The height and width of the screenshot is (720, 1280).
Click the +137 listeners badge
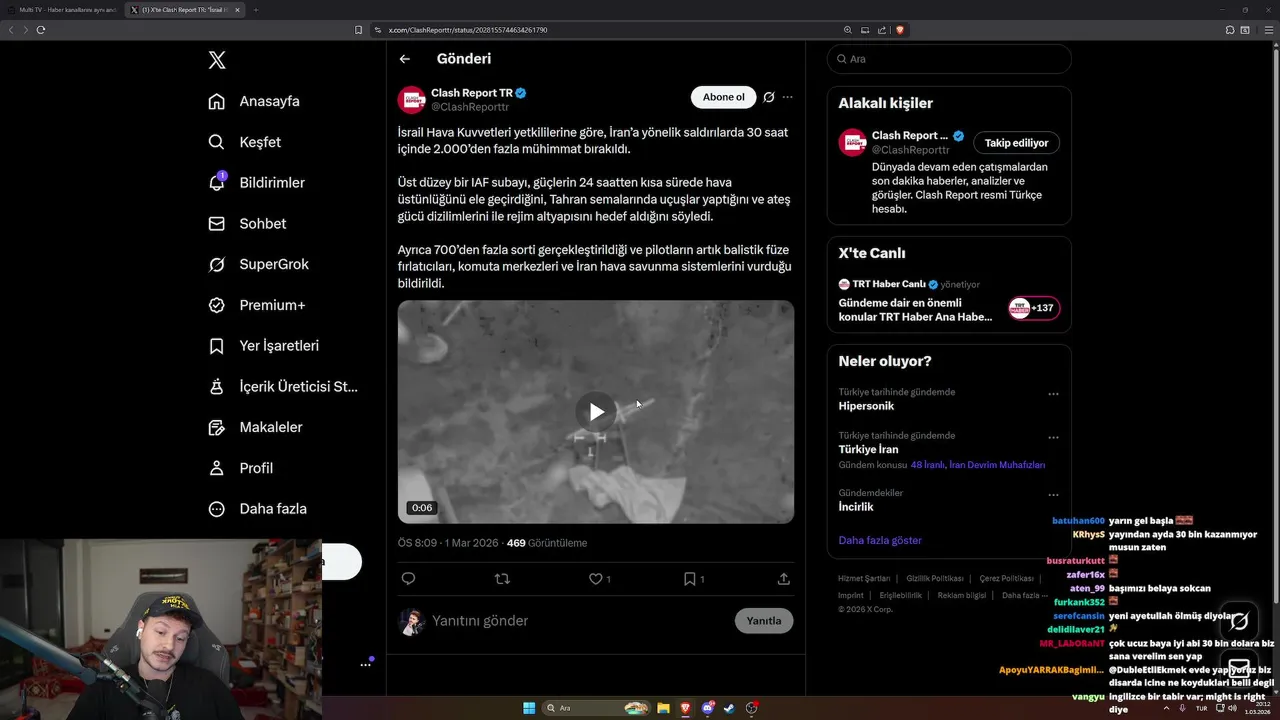pos(1034,308)
